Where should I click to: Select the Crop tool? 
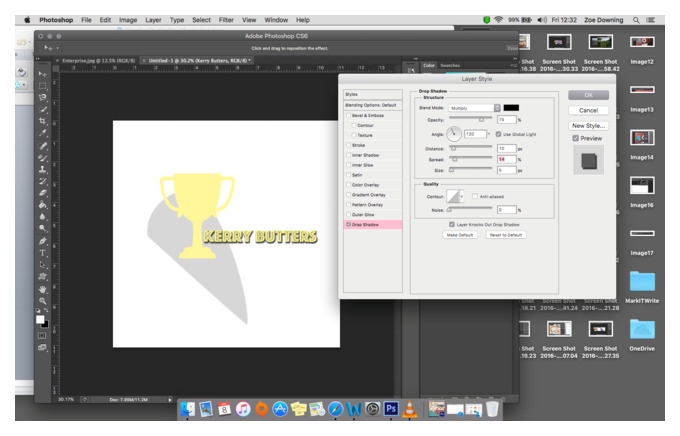pos(42,121)
